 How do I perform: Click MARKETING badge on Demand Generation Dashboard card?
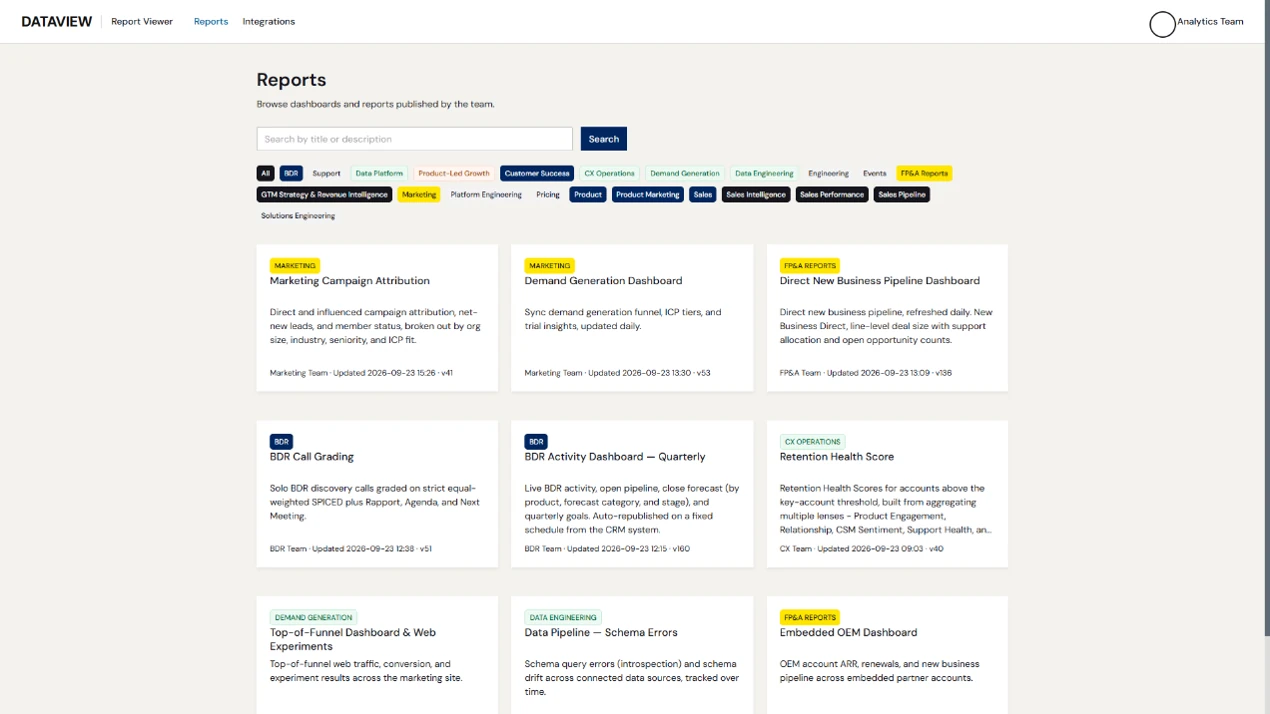pyautogui.click(x=550, y=266)
